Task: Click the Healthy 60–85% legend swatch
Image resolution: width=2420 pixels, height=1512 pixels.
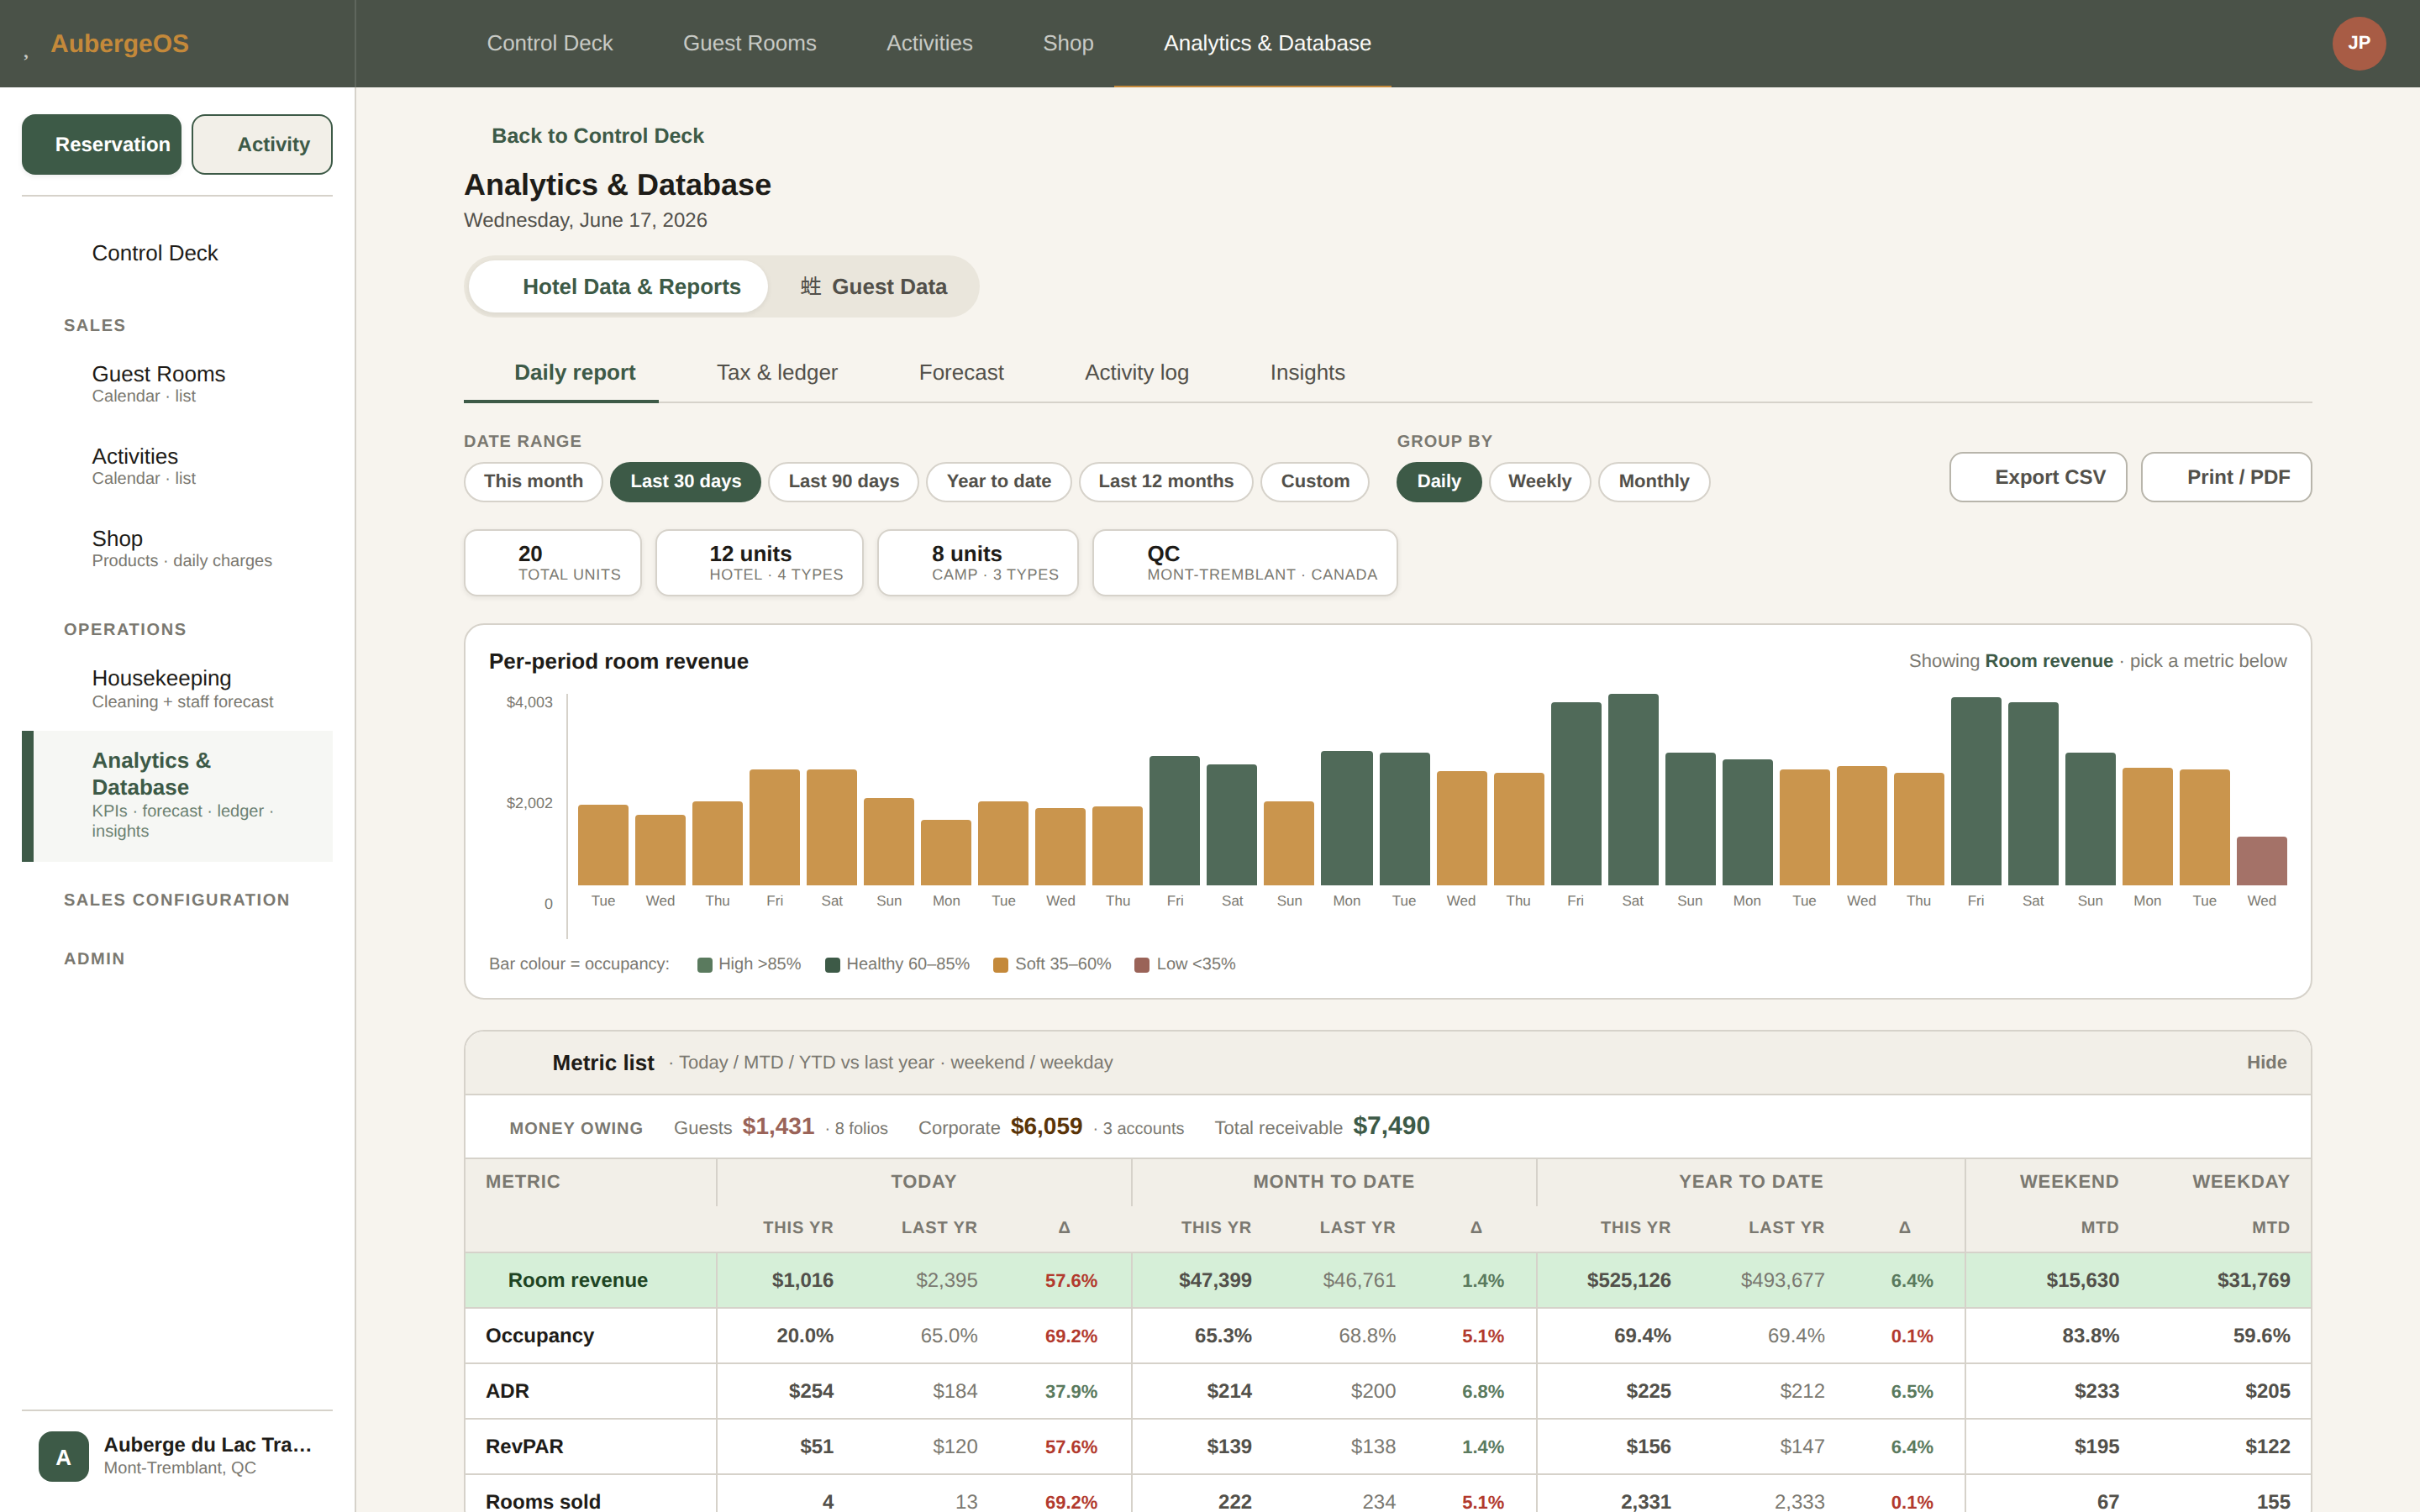Action: pos(832,965)
